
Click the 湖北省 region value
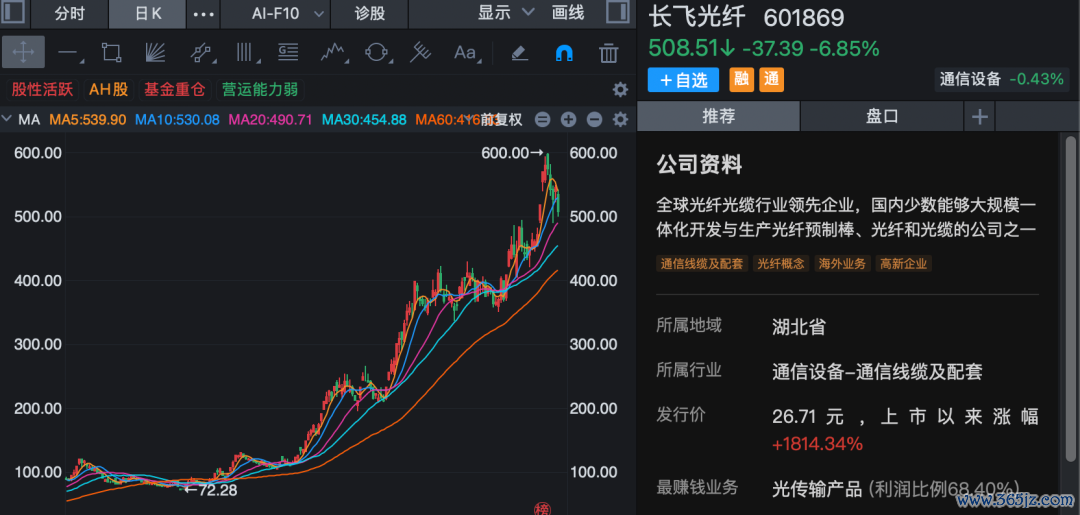[x=798, y=327]
